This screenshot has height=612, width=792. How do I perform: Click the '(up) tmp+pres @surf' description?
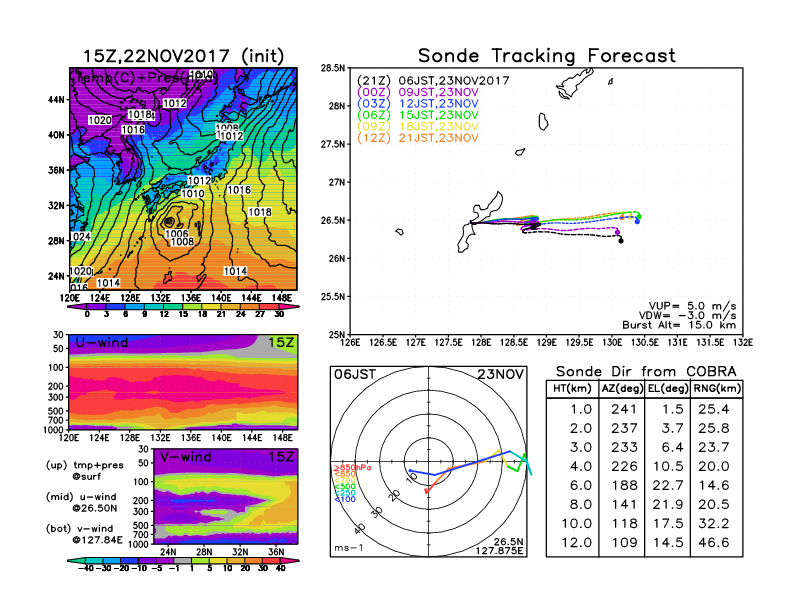(85, 471)
